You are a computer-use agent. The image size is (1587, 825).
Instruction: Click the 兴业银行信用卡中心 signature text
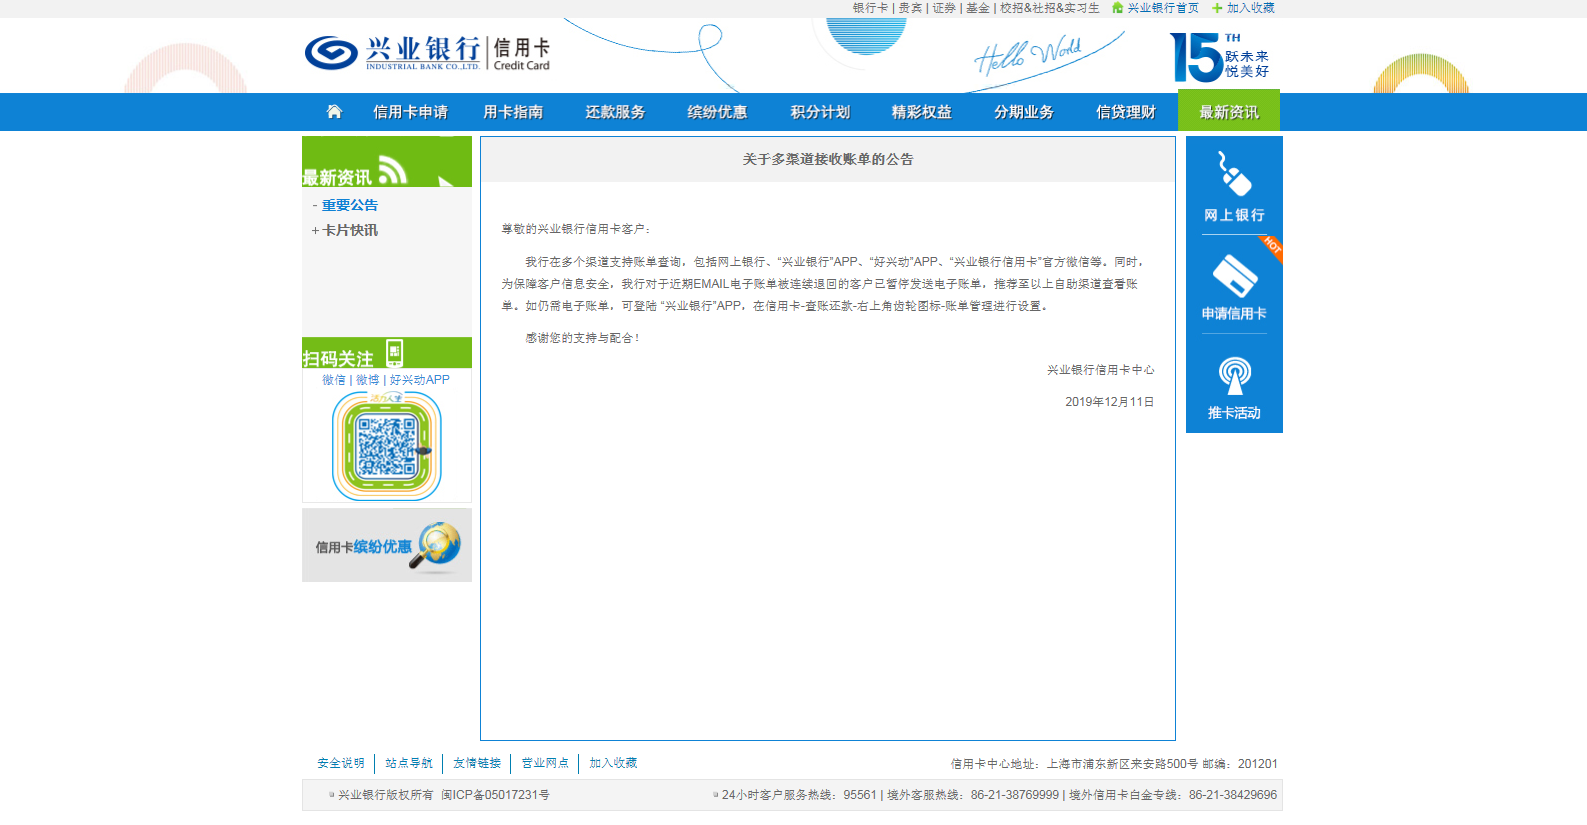click(1101, 370)
